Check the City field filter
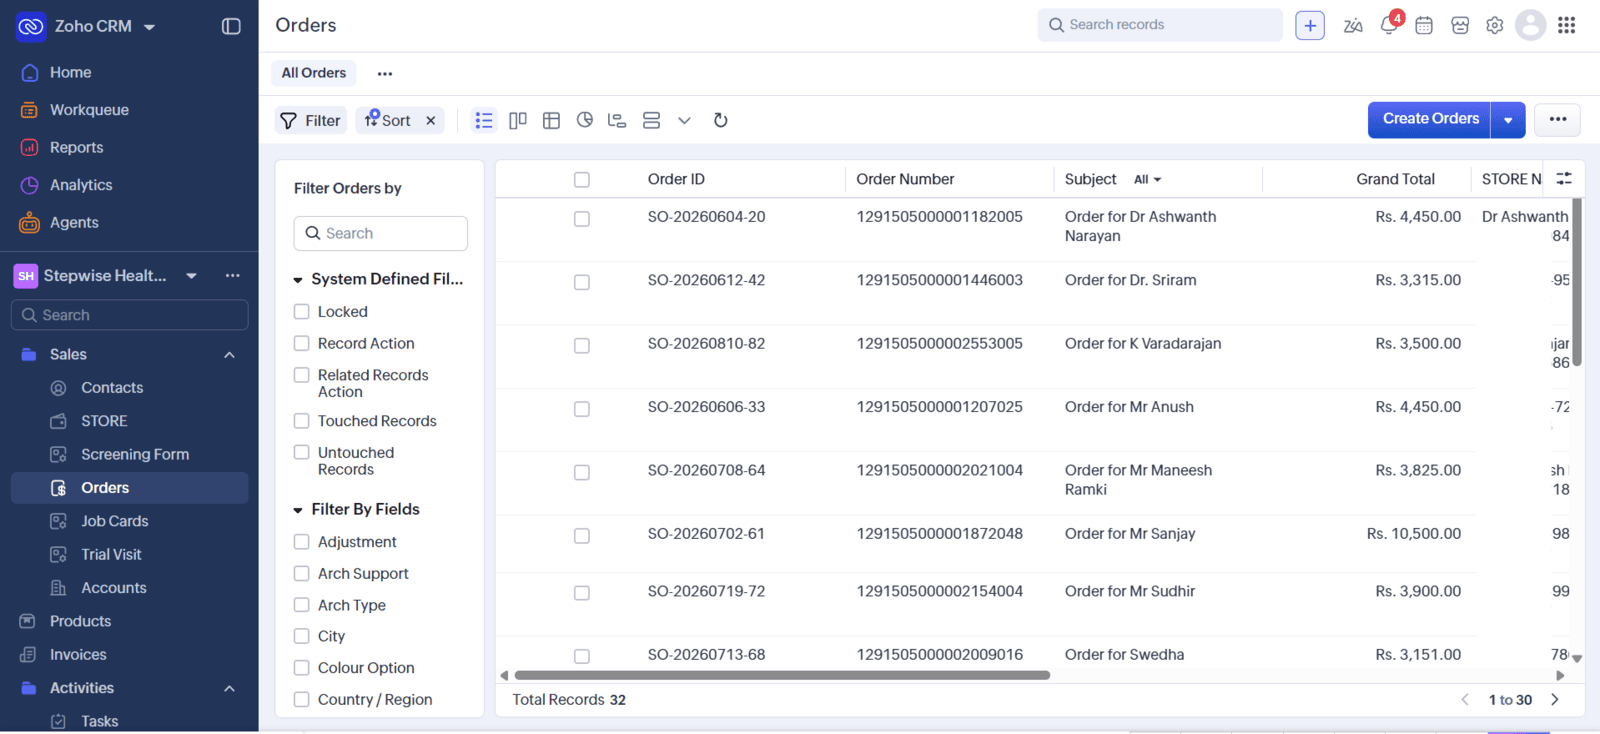This screenshot has width=1600, height=734. pyautogui.click(x=301, y=636)
